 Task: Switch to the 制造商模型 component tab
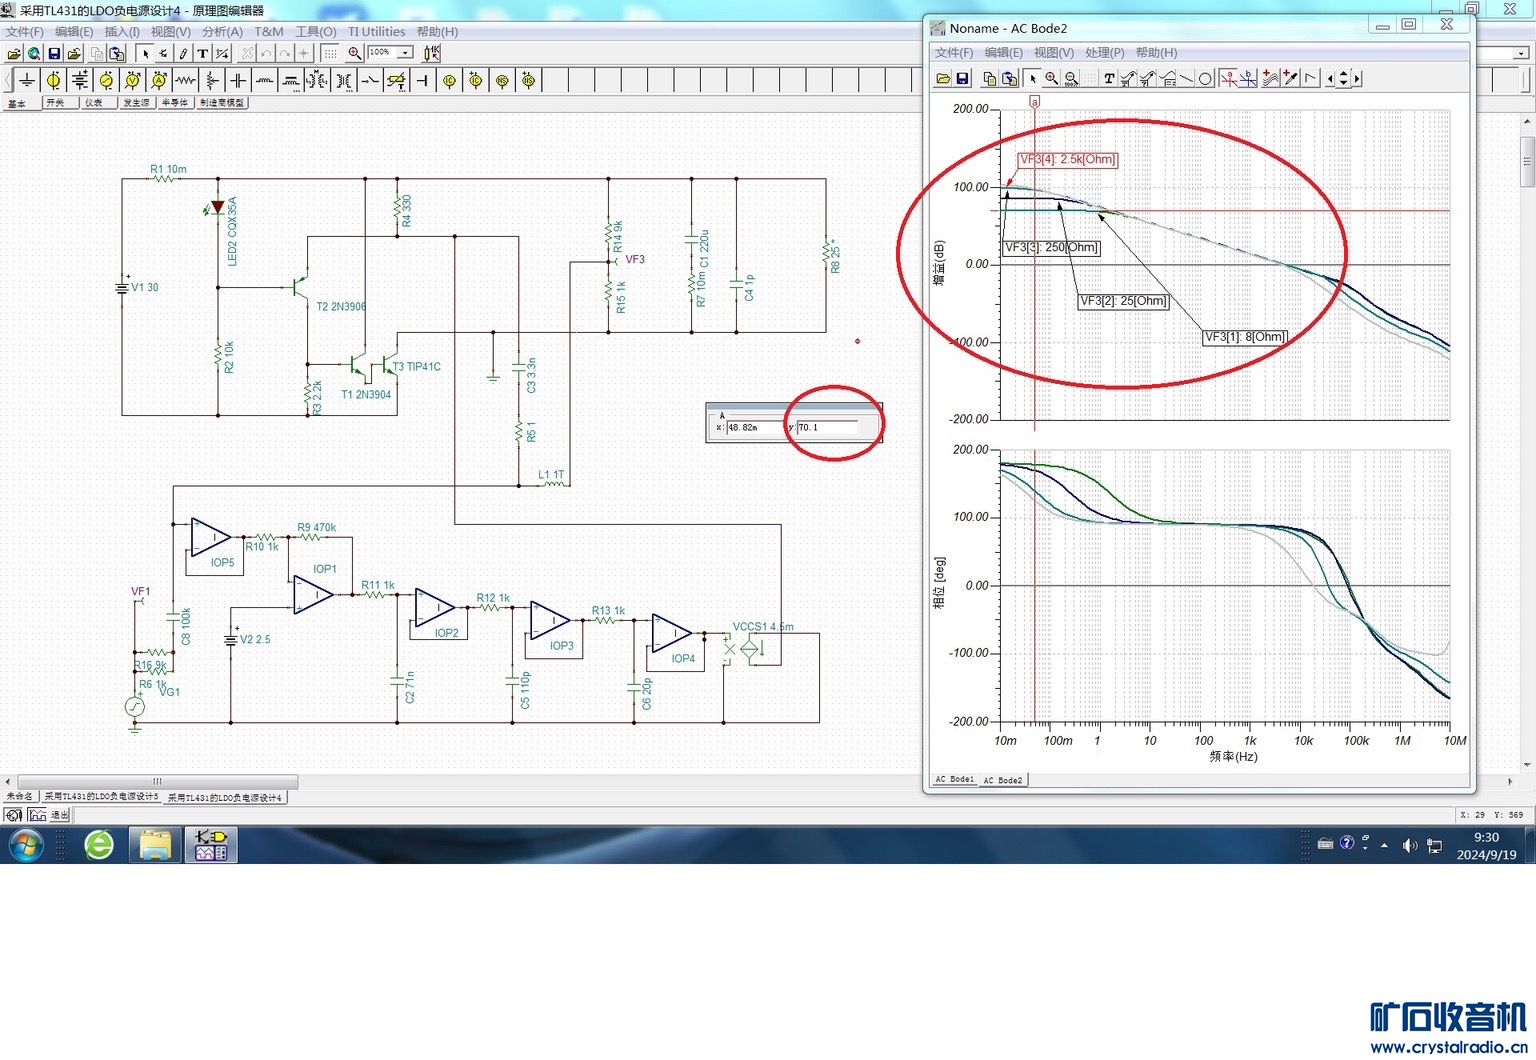(x=222, y=103)
